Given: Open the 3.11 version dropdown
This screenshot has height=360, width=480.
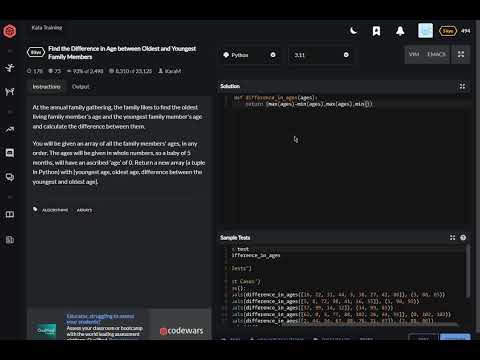Looking at the screenshot, I should click(320, 55).
